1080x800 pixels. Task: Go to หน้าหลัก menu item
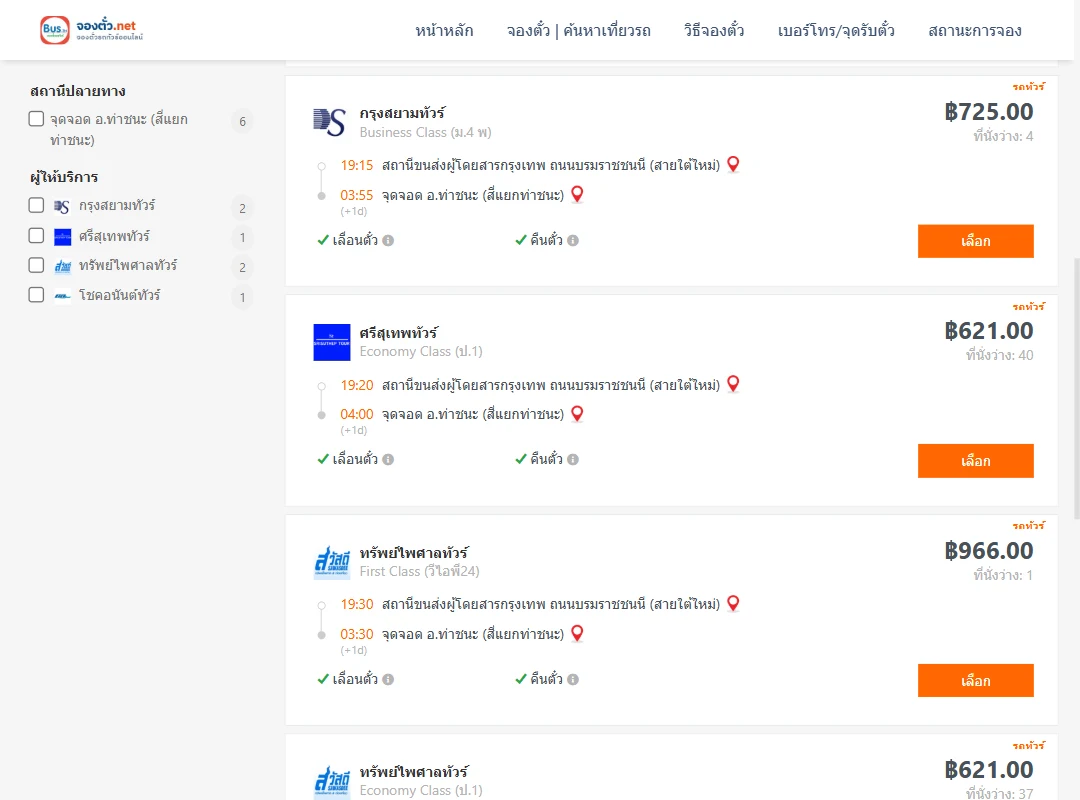point(444,30)
